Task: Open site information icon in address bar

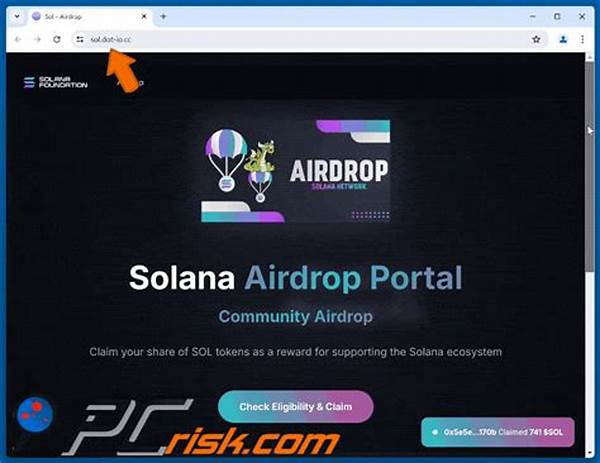Action: (80, 39)
